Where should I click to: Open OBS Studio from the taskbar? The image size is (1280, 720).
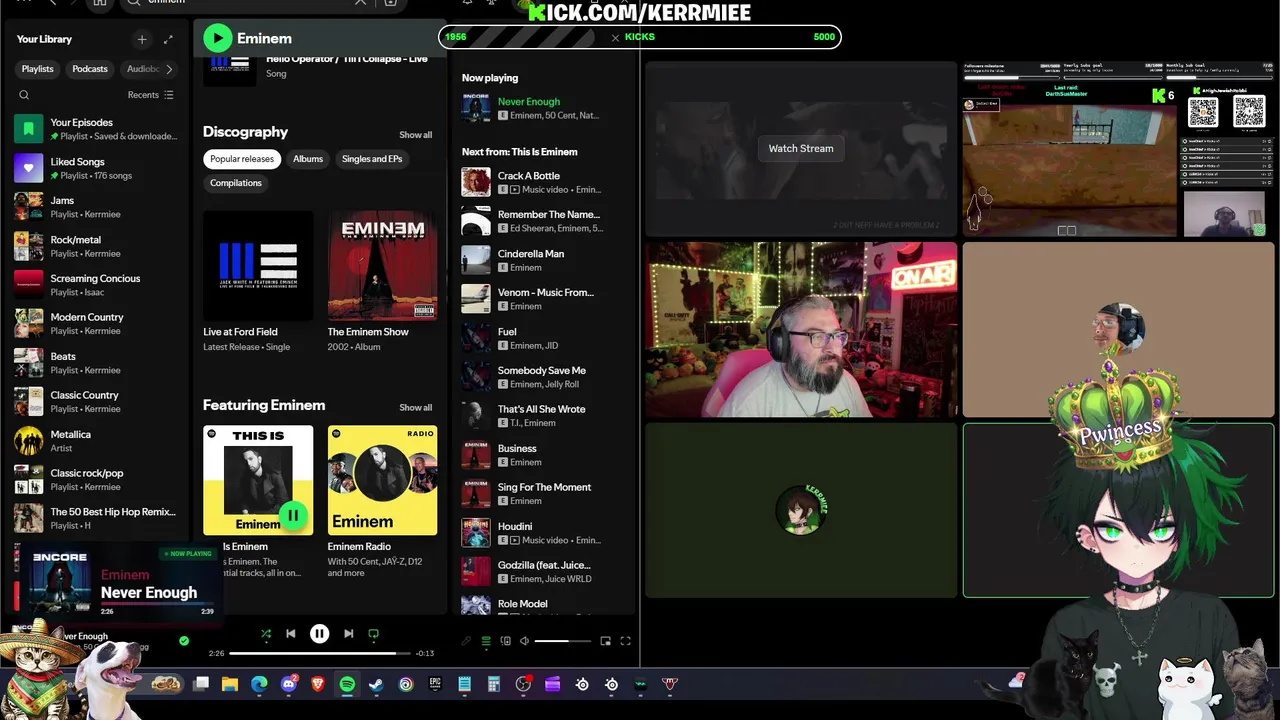pyautogui.click(x=523, y=684)
